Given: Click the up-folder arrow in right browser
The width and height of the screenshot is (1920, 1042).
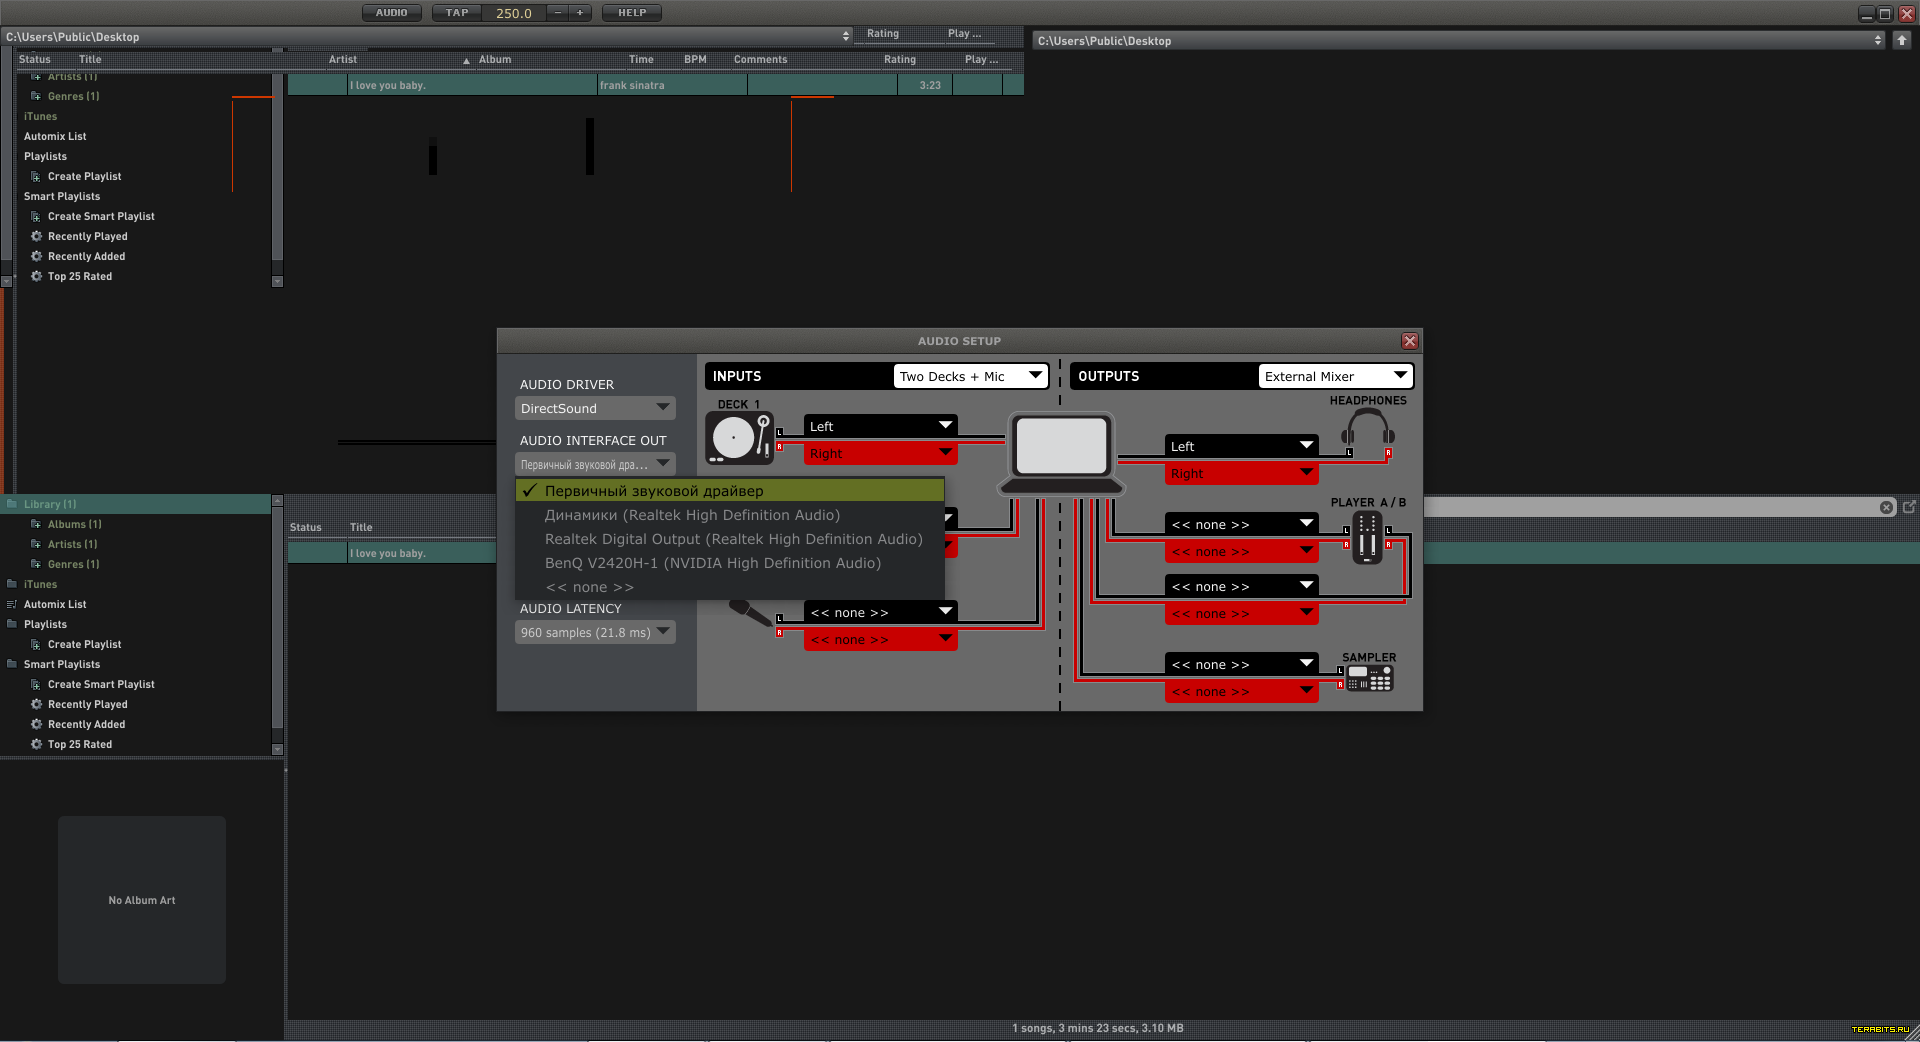Looking at the screenshot, I should point(1902,40).
